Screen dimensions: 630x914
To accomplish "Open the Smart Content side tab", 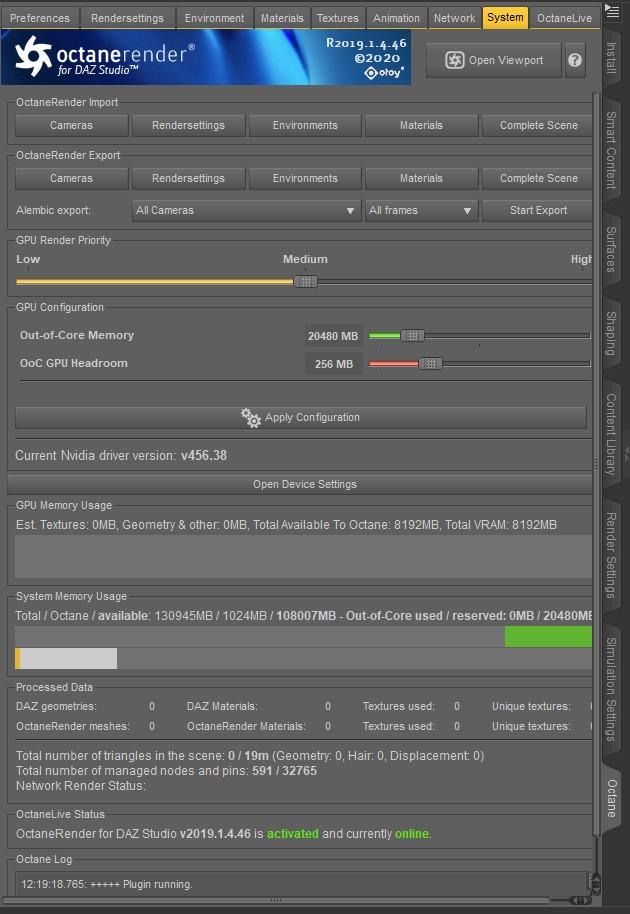I will pyautogui.click(x=611, y=150).
